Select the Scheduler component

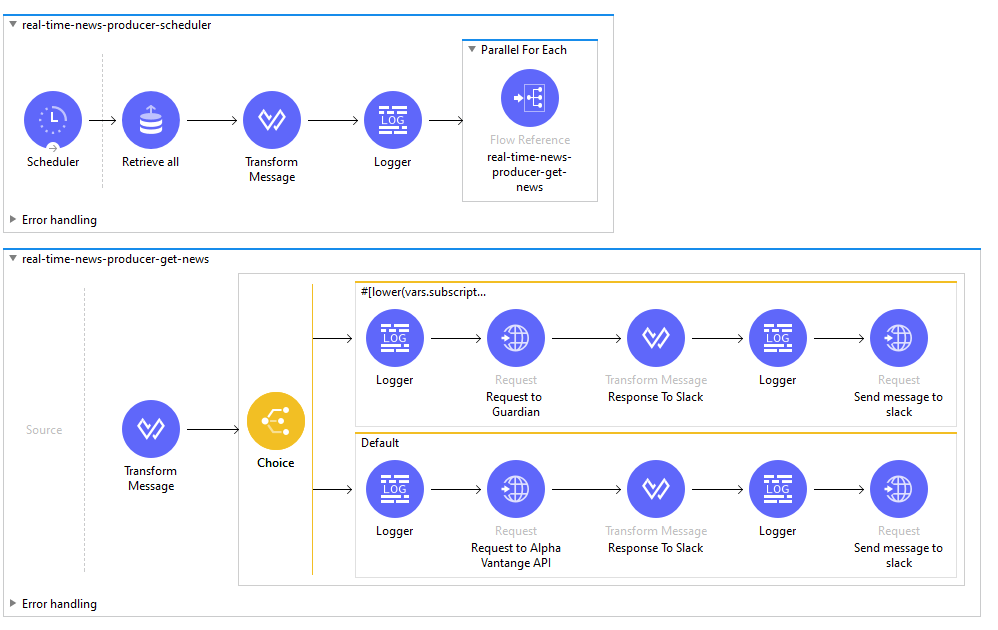click(x=53, y=119)
